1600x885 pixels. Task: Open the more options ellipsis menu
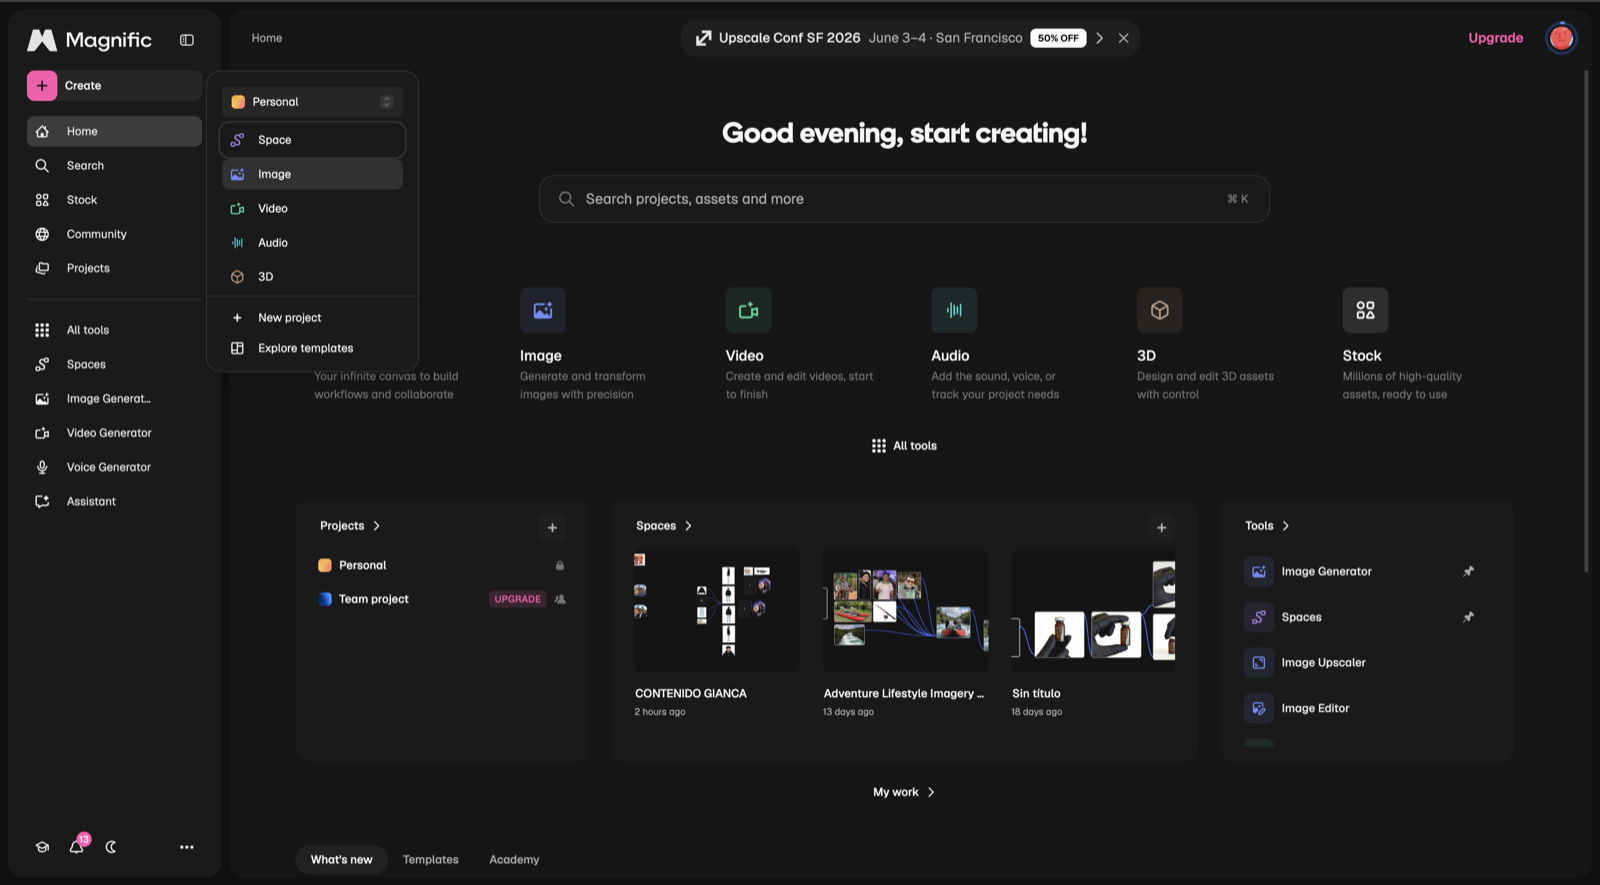pyautogui.click(x=187, y=847)
